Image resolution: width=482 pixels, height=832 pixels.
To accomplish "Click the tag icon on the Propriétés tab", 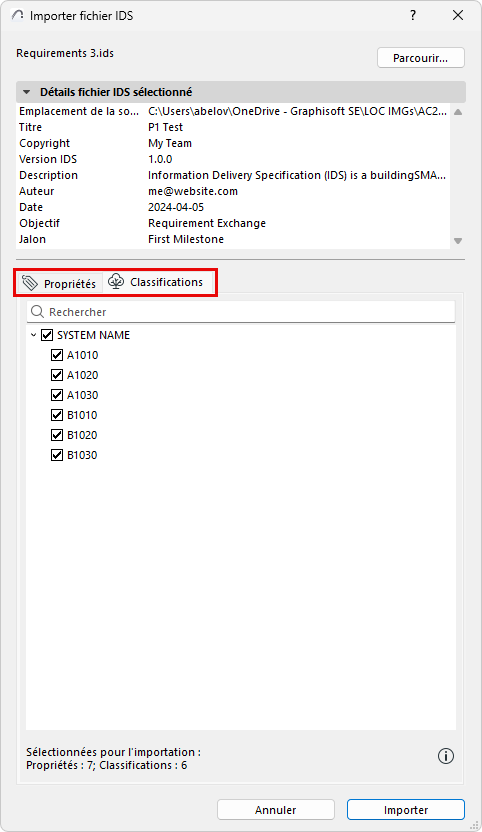I will tap(30, 283).
